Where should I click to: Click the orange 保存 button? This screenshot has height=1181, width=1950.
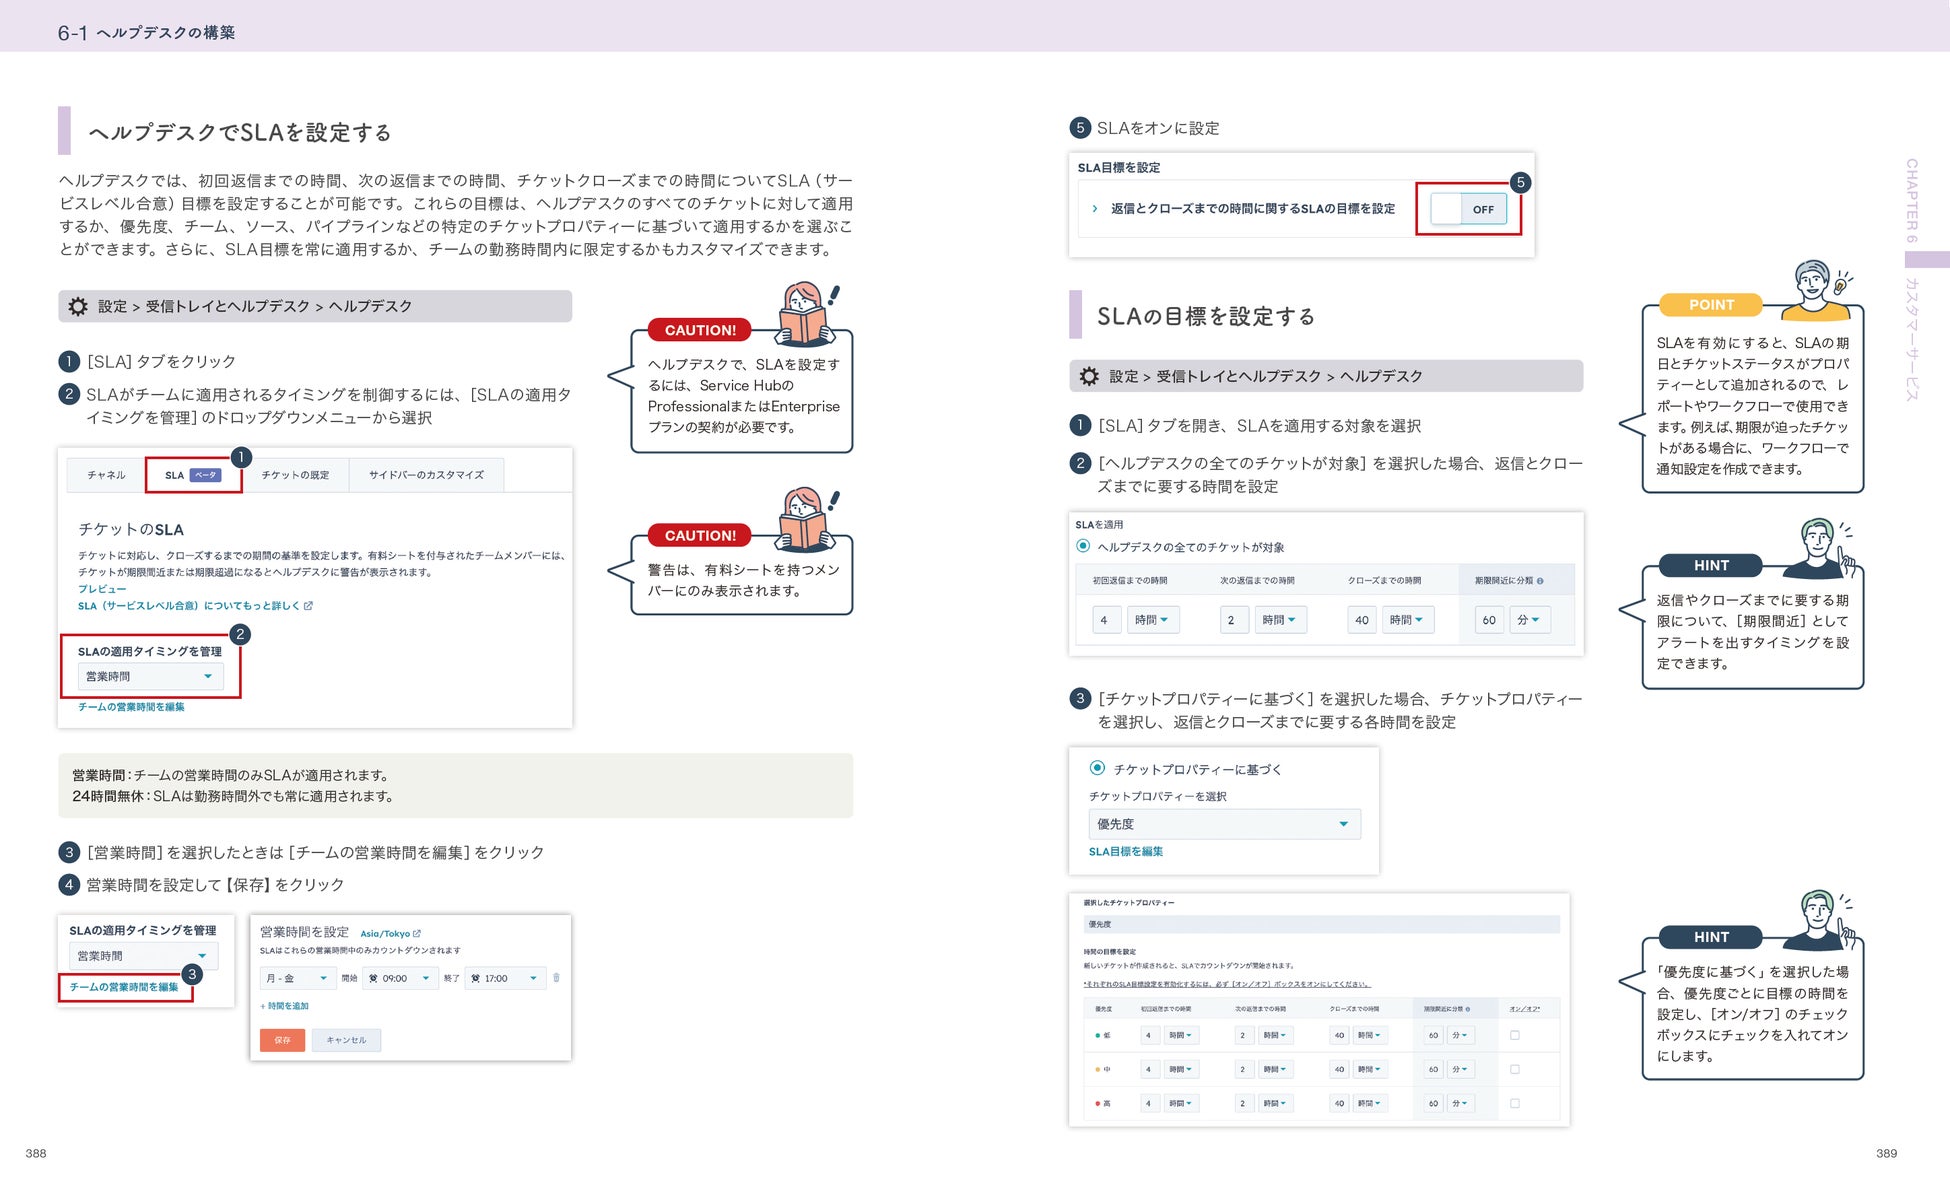(282, 1040)
